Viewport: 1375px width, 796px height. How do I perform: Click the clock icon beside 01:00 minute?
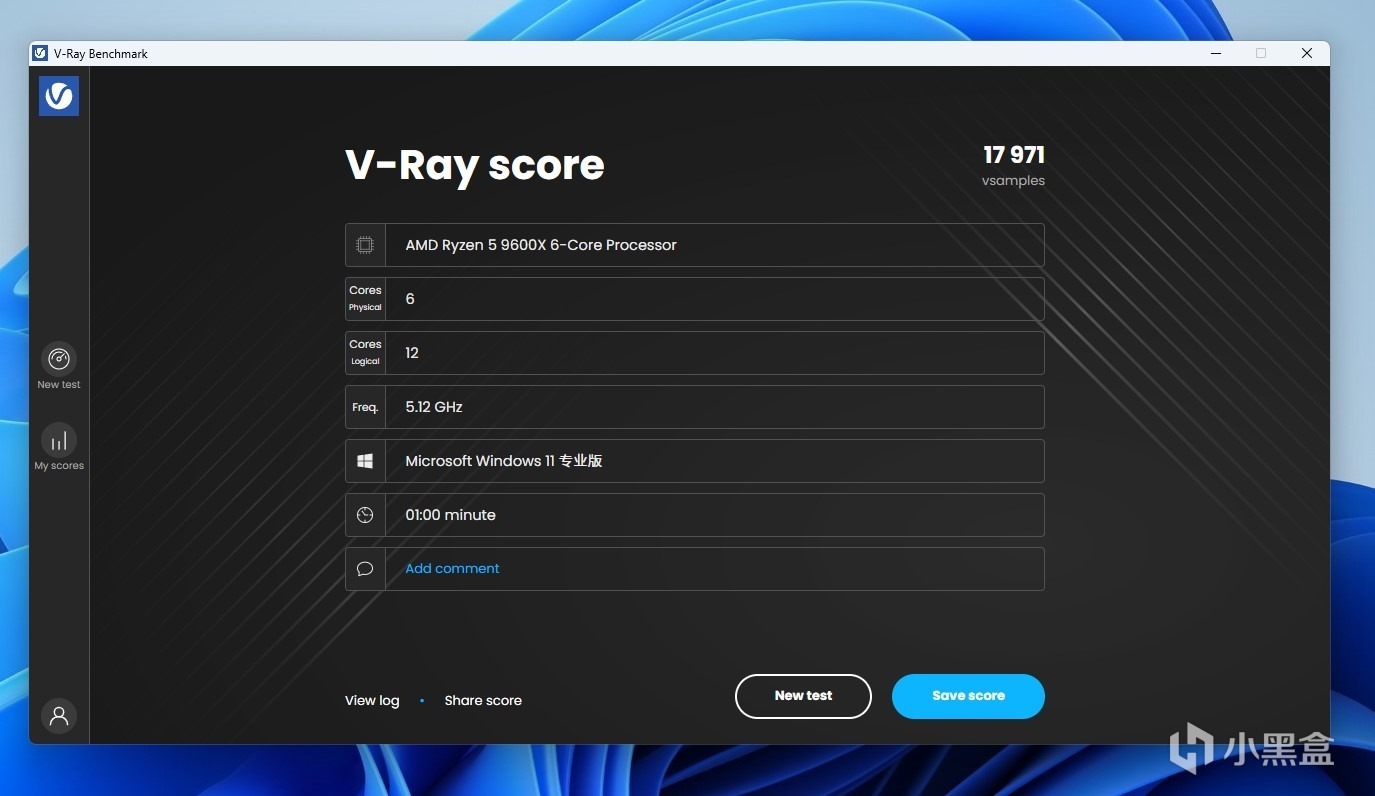point(365,515)
